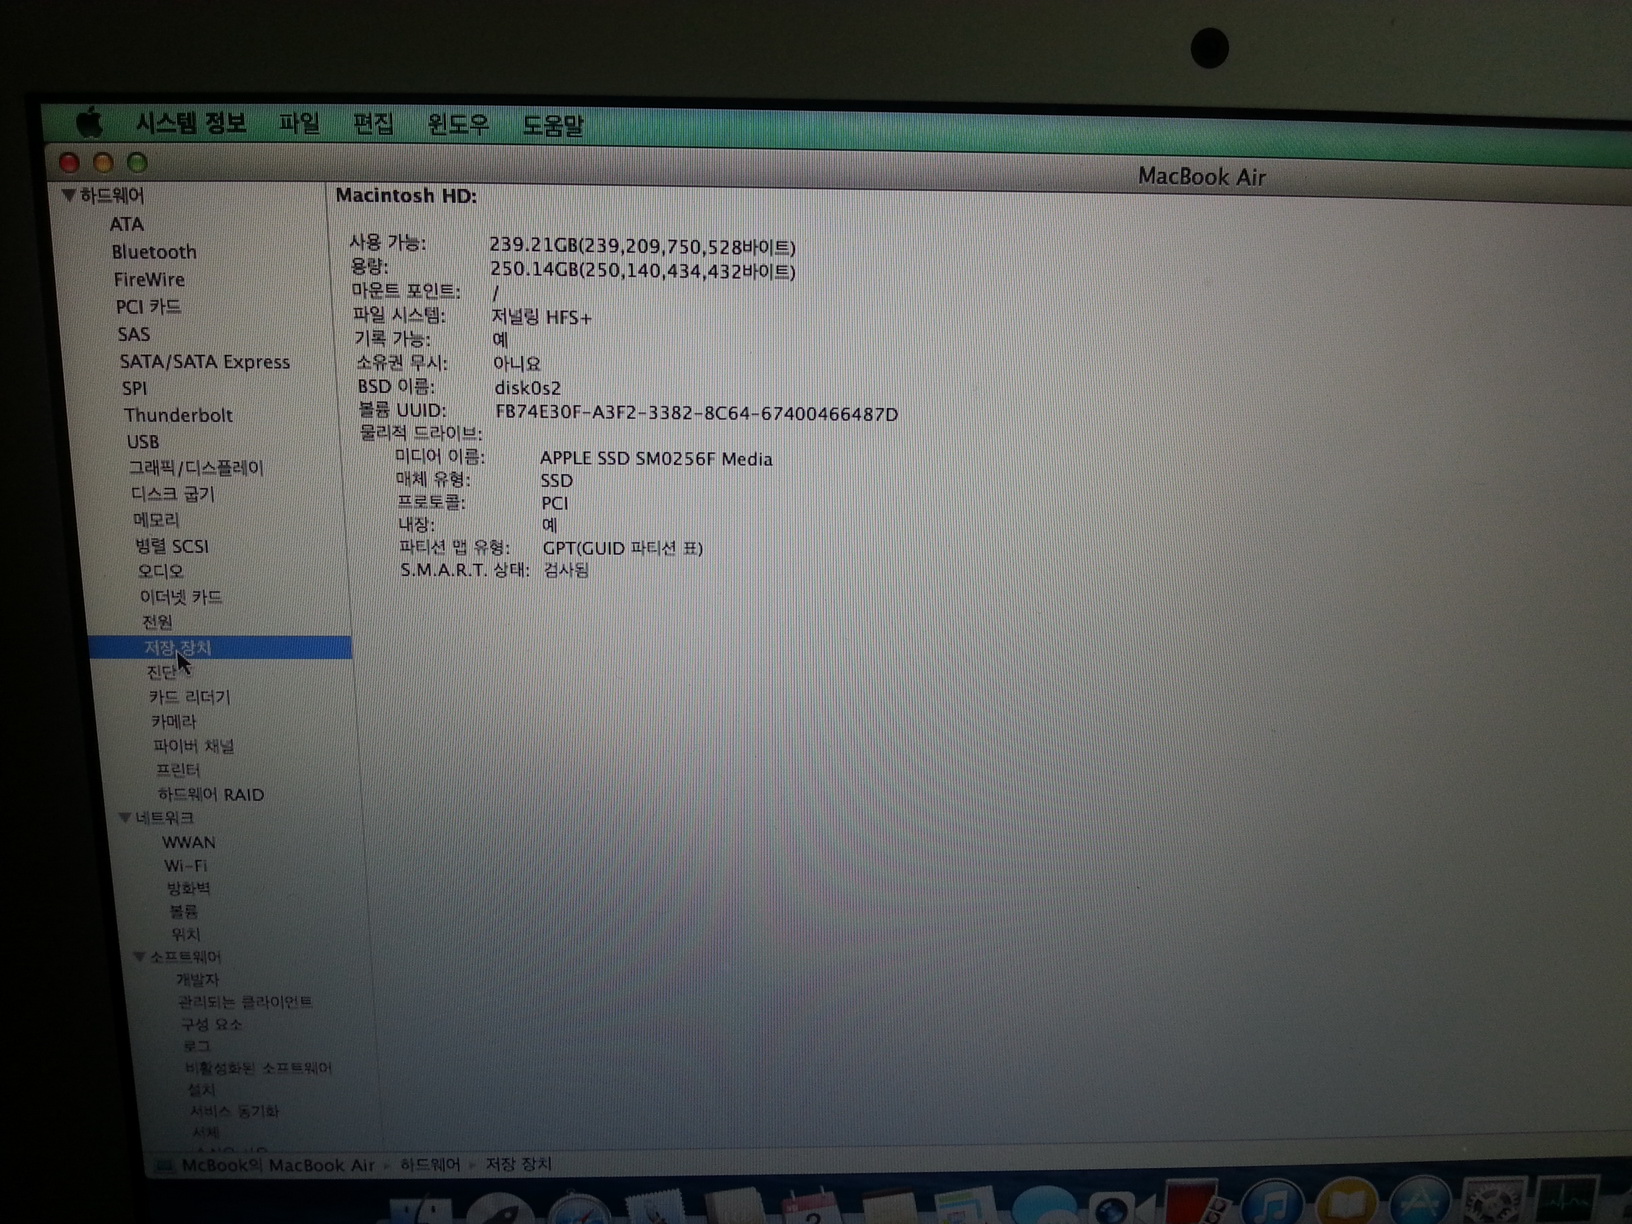Select Thunderbolt in the sidebar
Viewport: 1632px width, 1224px height.
click(x=178, y=415)
